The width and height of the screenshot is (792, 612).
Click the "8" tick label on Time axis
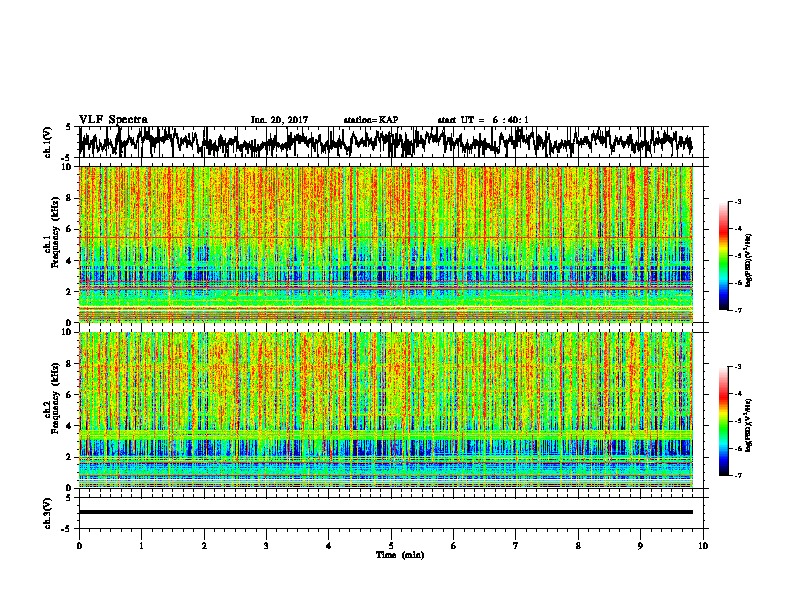point(578,546)
